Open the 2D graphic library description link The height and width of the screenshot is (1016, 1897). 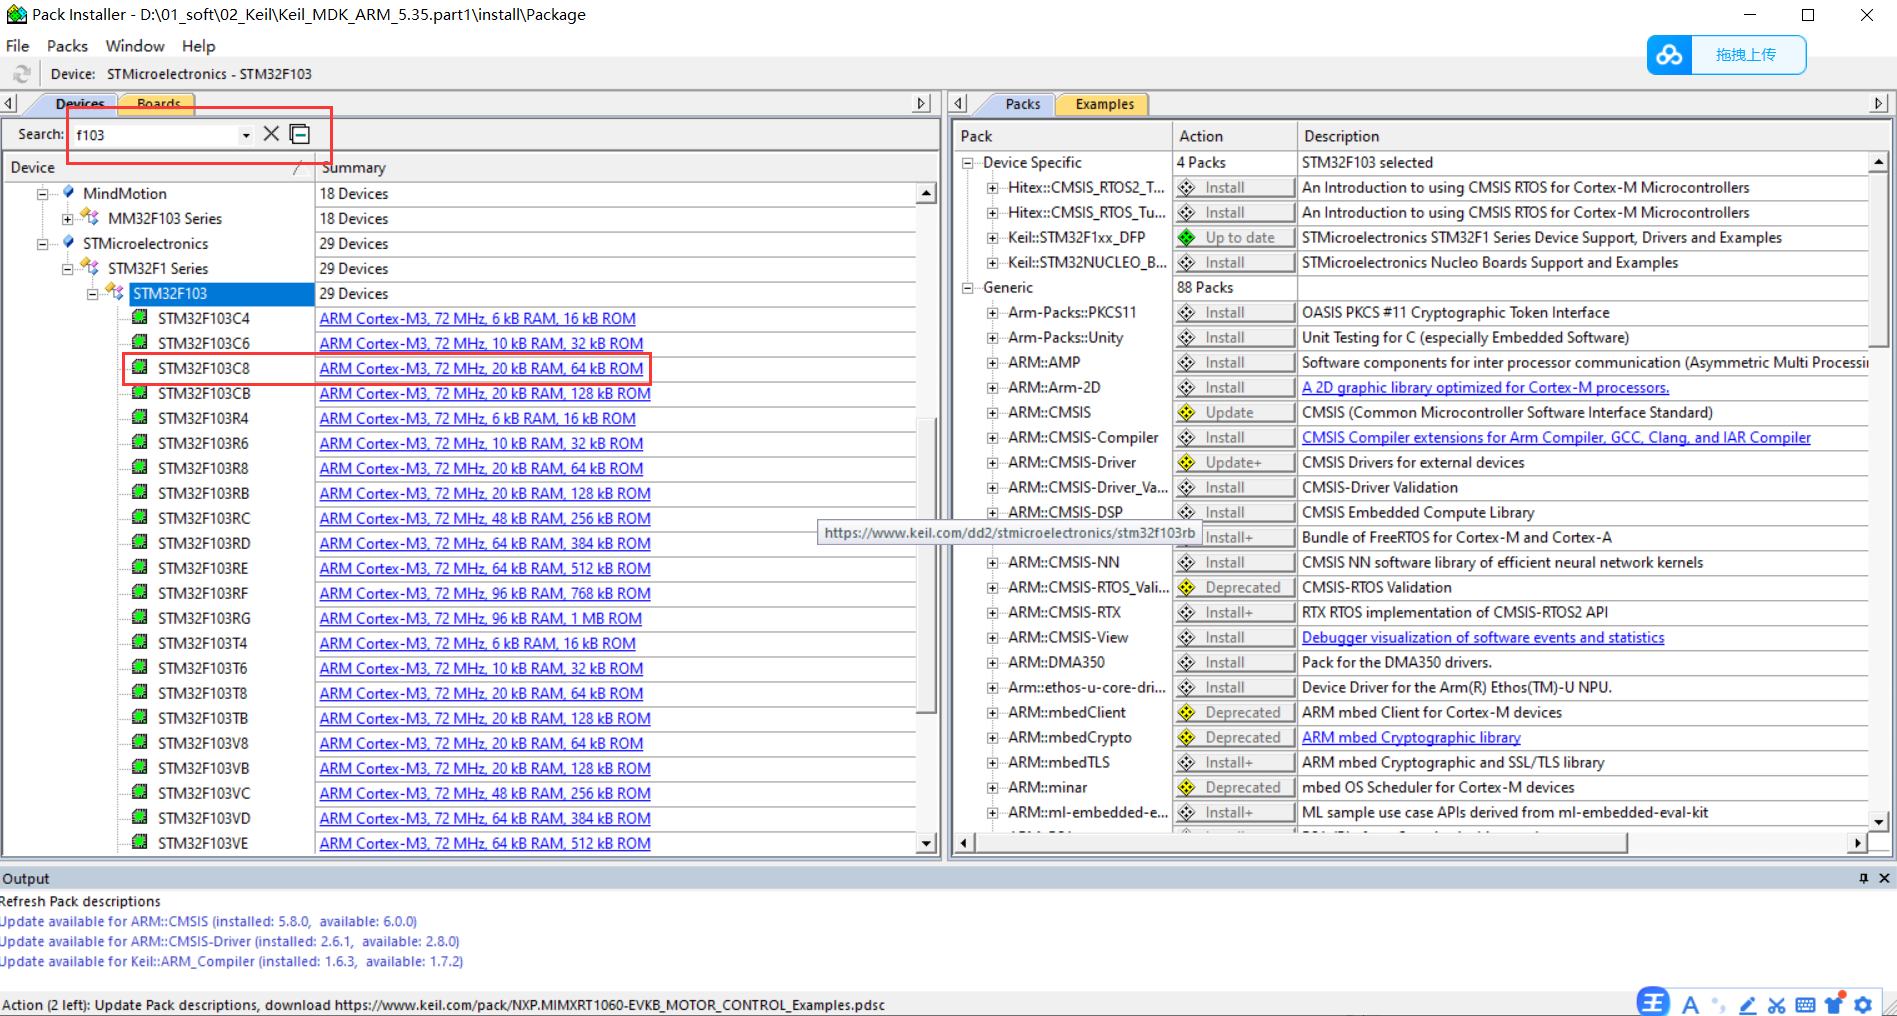click(x=1485, y=388)
